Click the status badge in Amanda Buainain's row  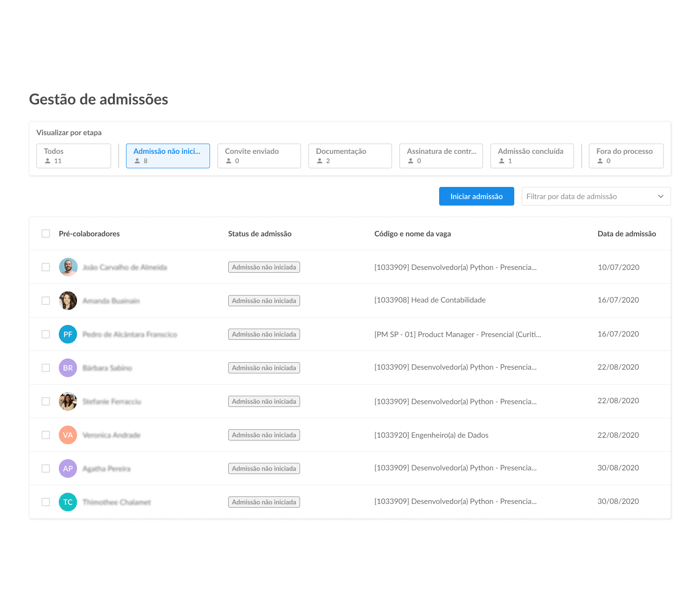(264, 301)
